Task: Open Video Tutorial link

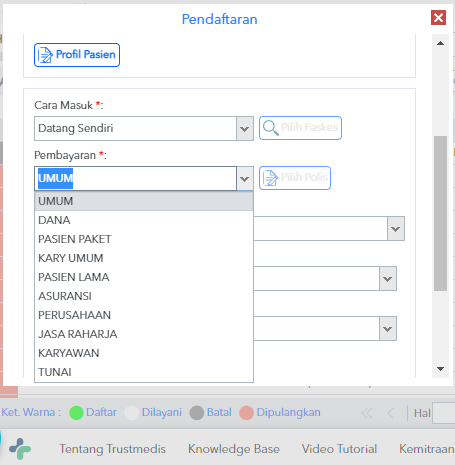Action: [339, 449]
